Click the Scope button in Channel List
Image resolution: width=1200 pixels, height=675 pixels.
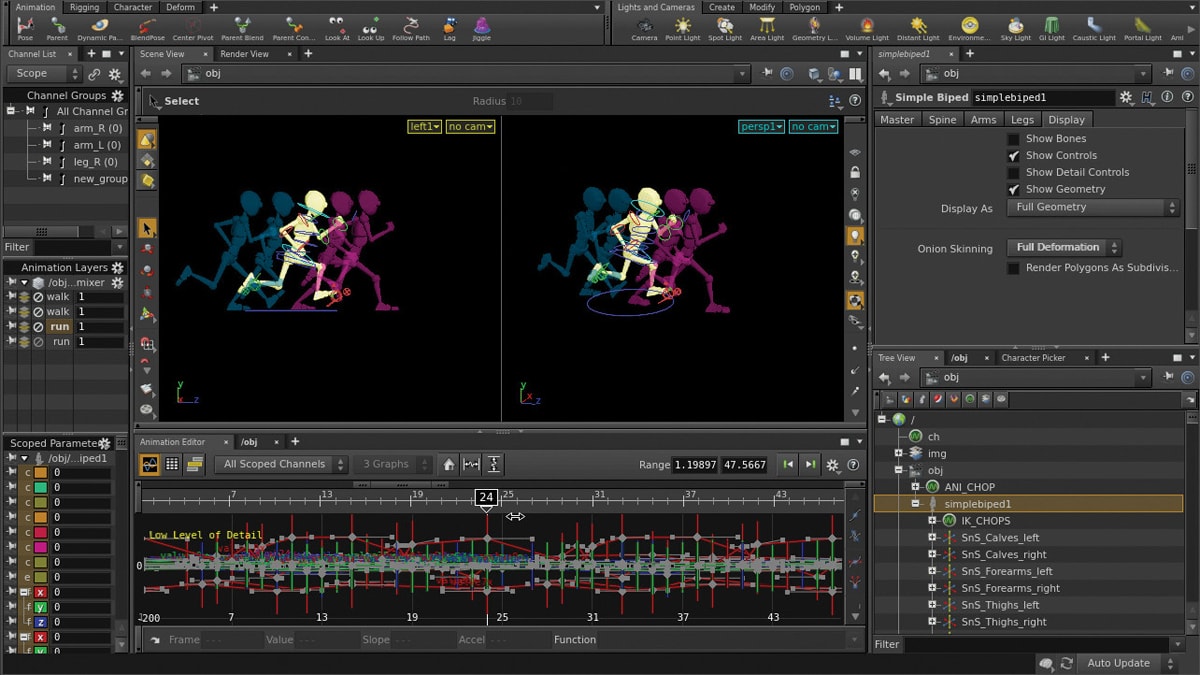click(32, 74)
